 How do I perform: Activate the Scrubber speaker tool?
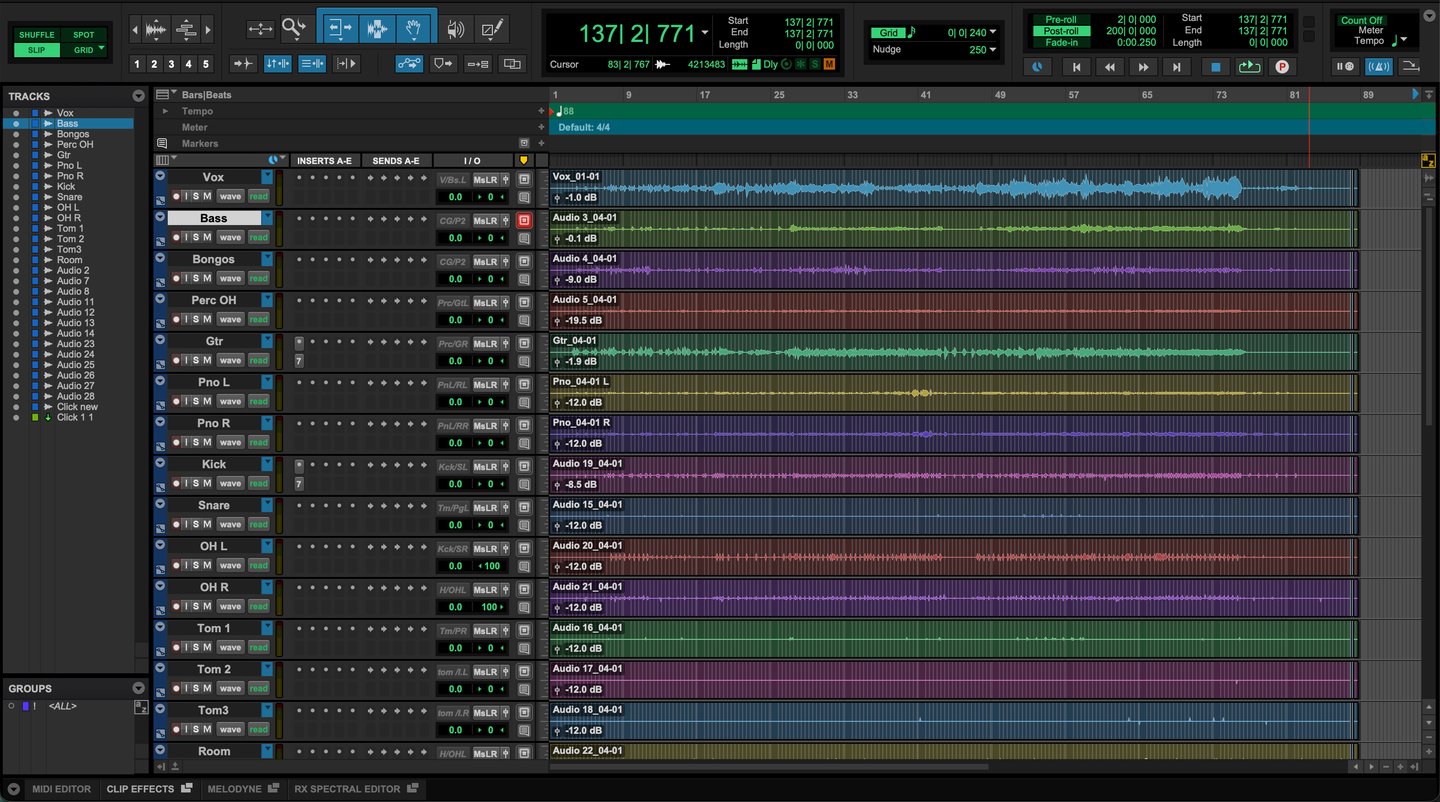455,29
